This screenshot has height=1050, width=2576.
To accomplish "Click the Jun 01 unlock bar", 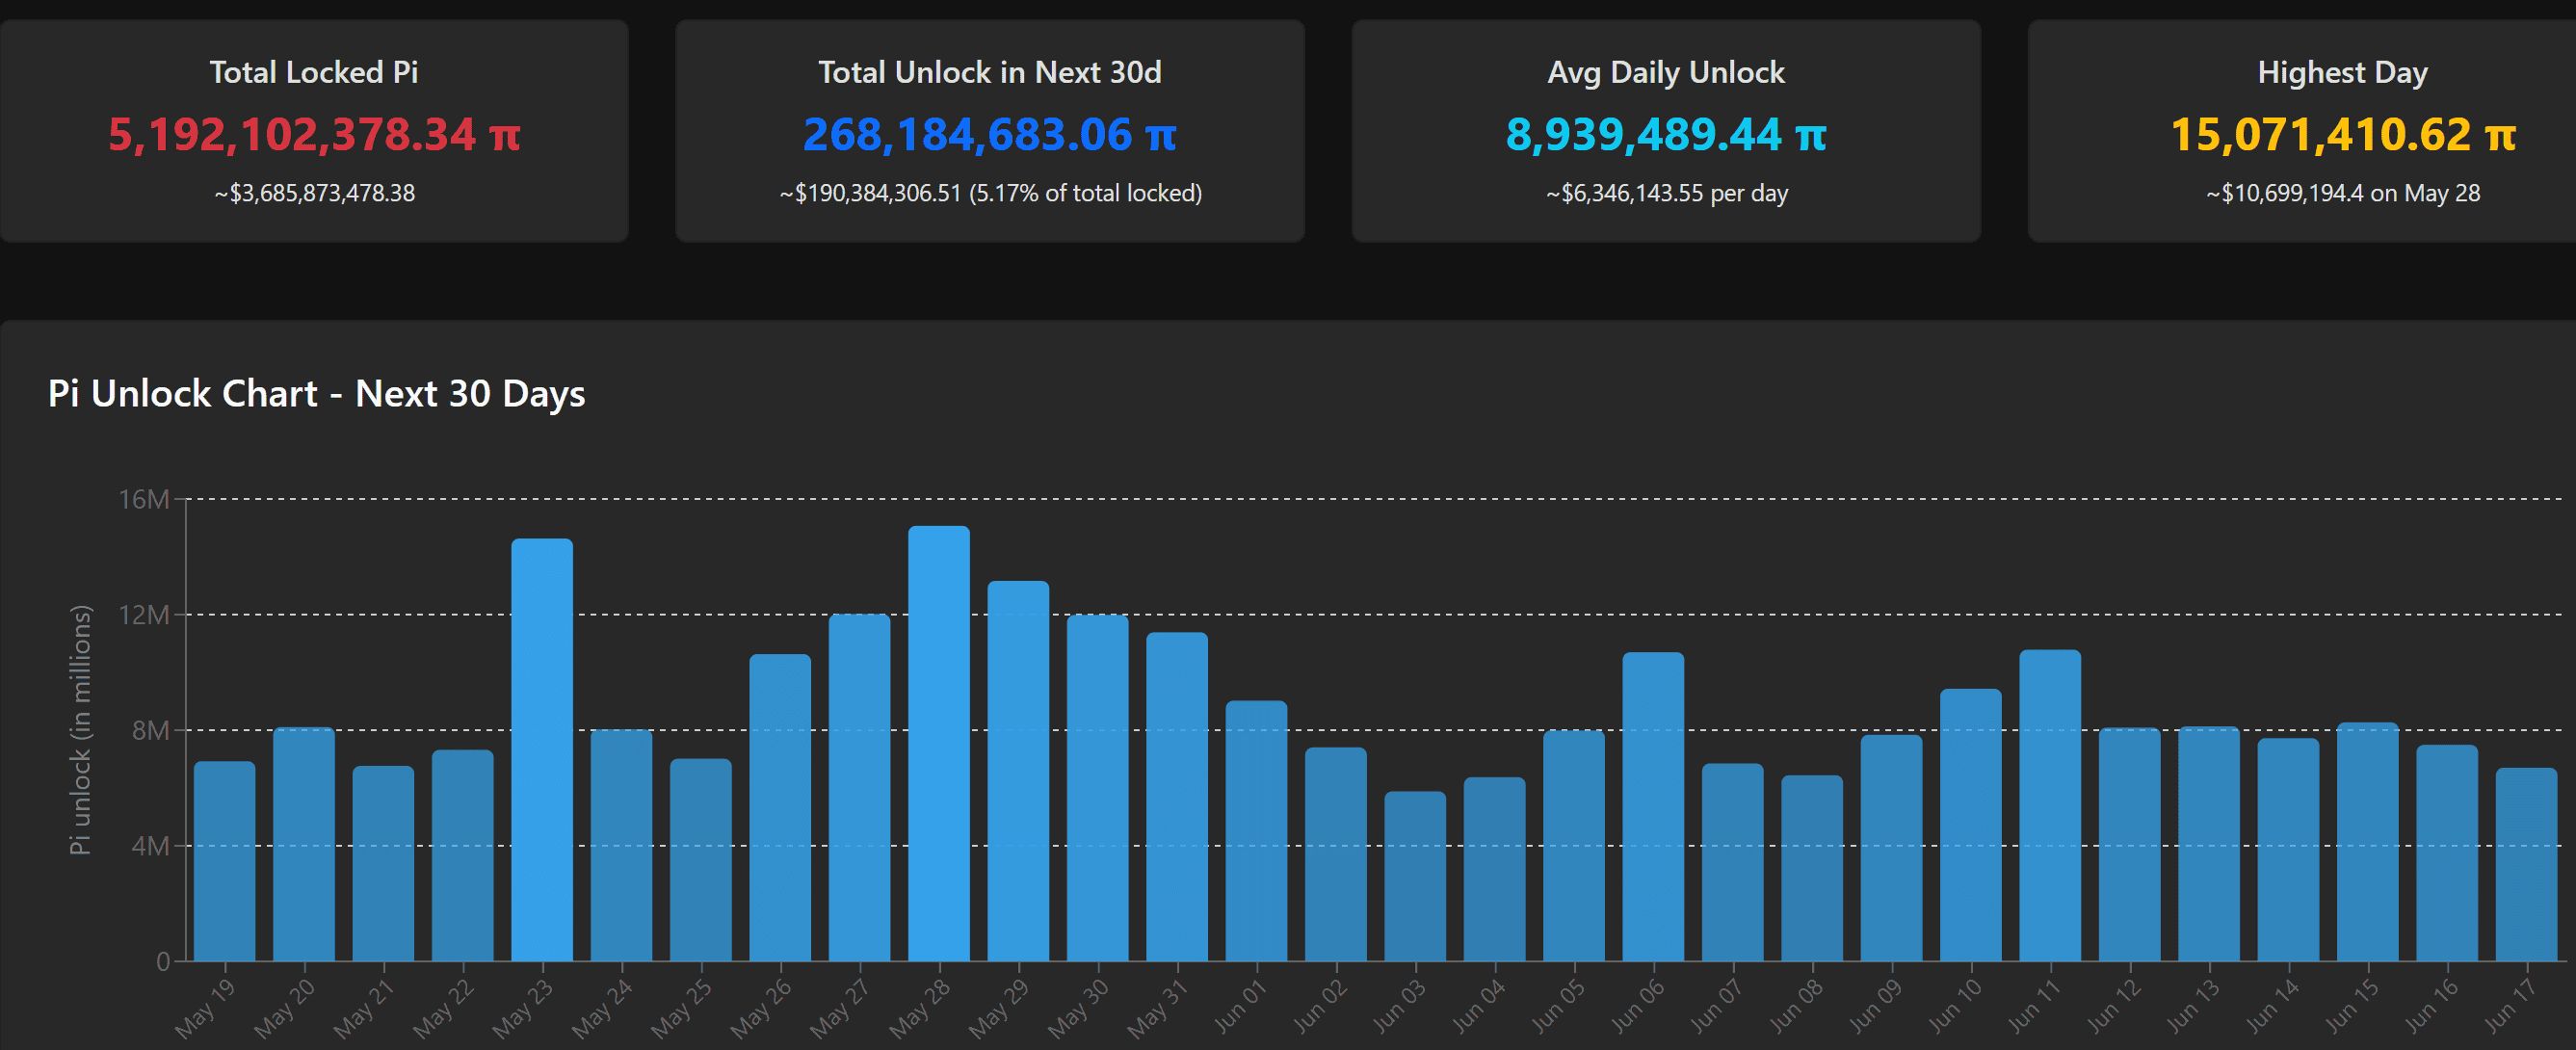I will tap(1256, 831).
